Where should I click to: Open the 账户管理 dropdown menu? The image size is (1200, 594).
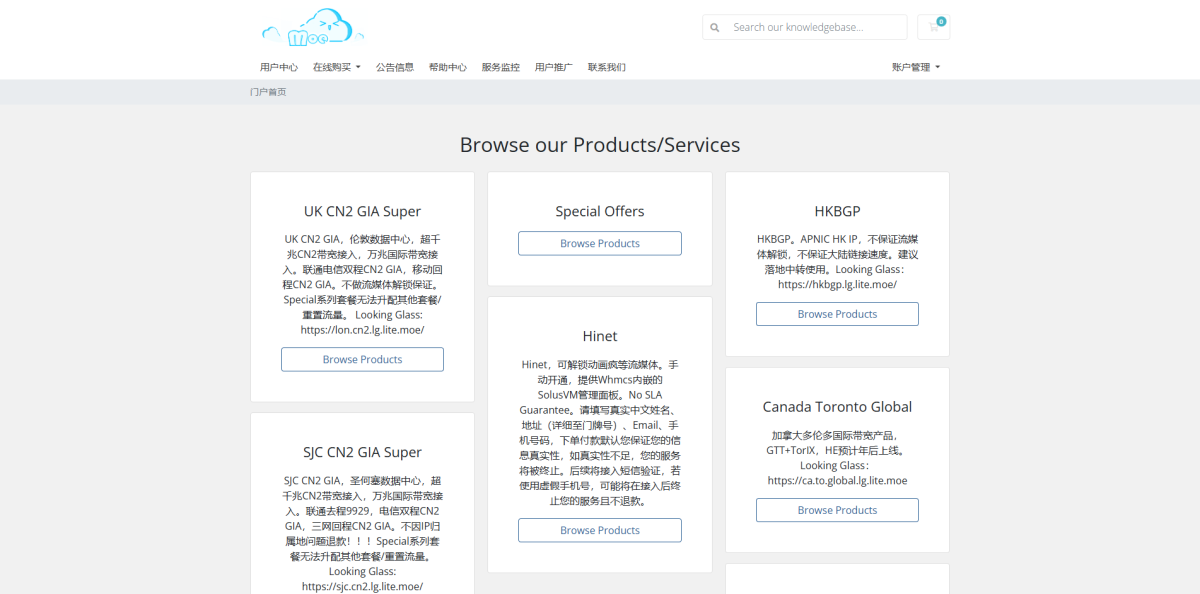(913, 67)
